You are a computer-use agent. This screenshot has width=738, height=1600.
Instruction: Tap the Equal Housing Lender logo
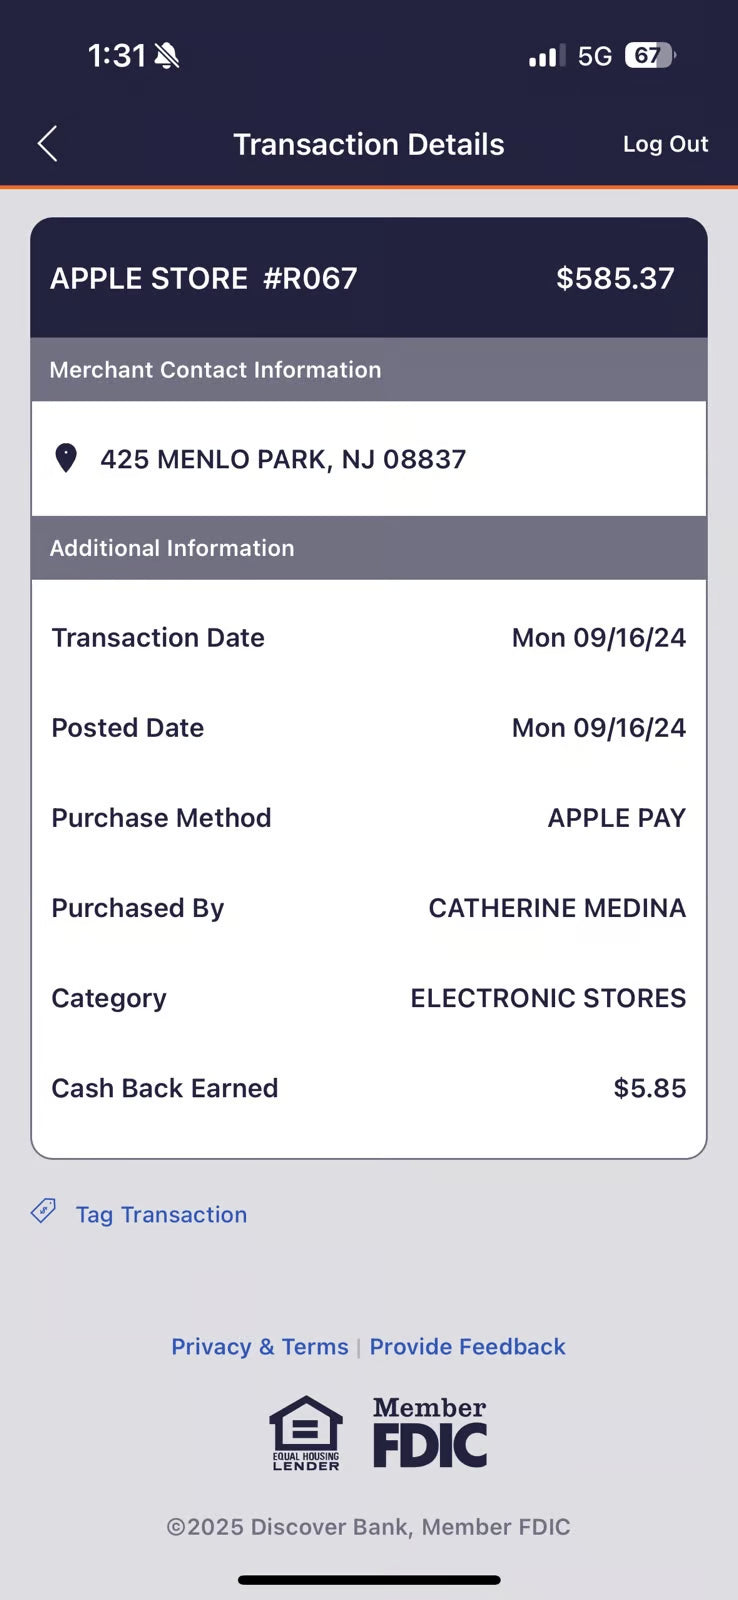[x=306, y=1433]
